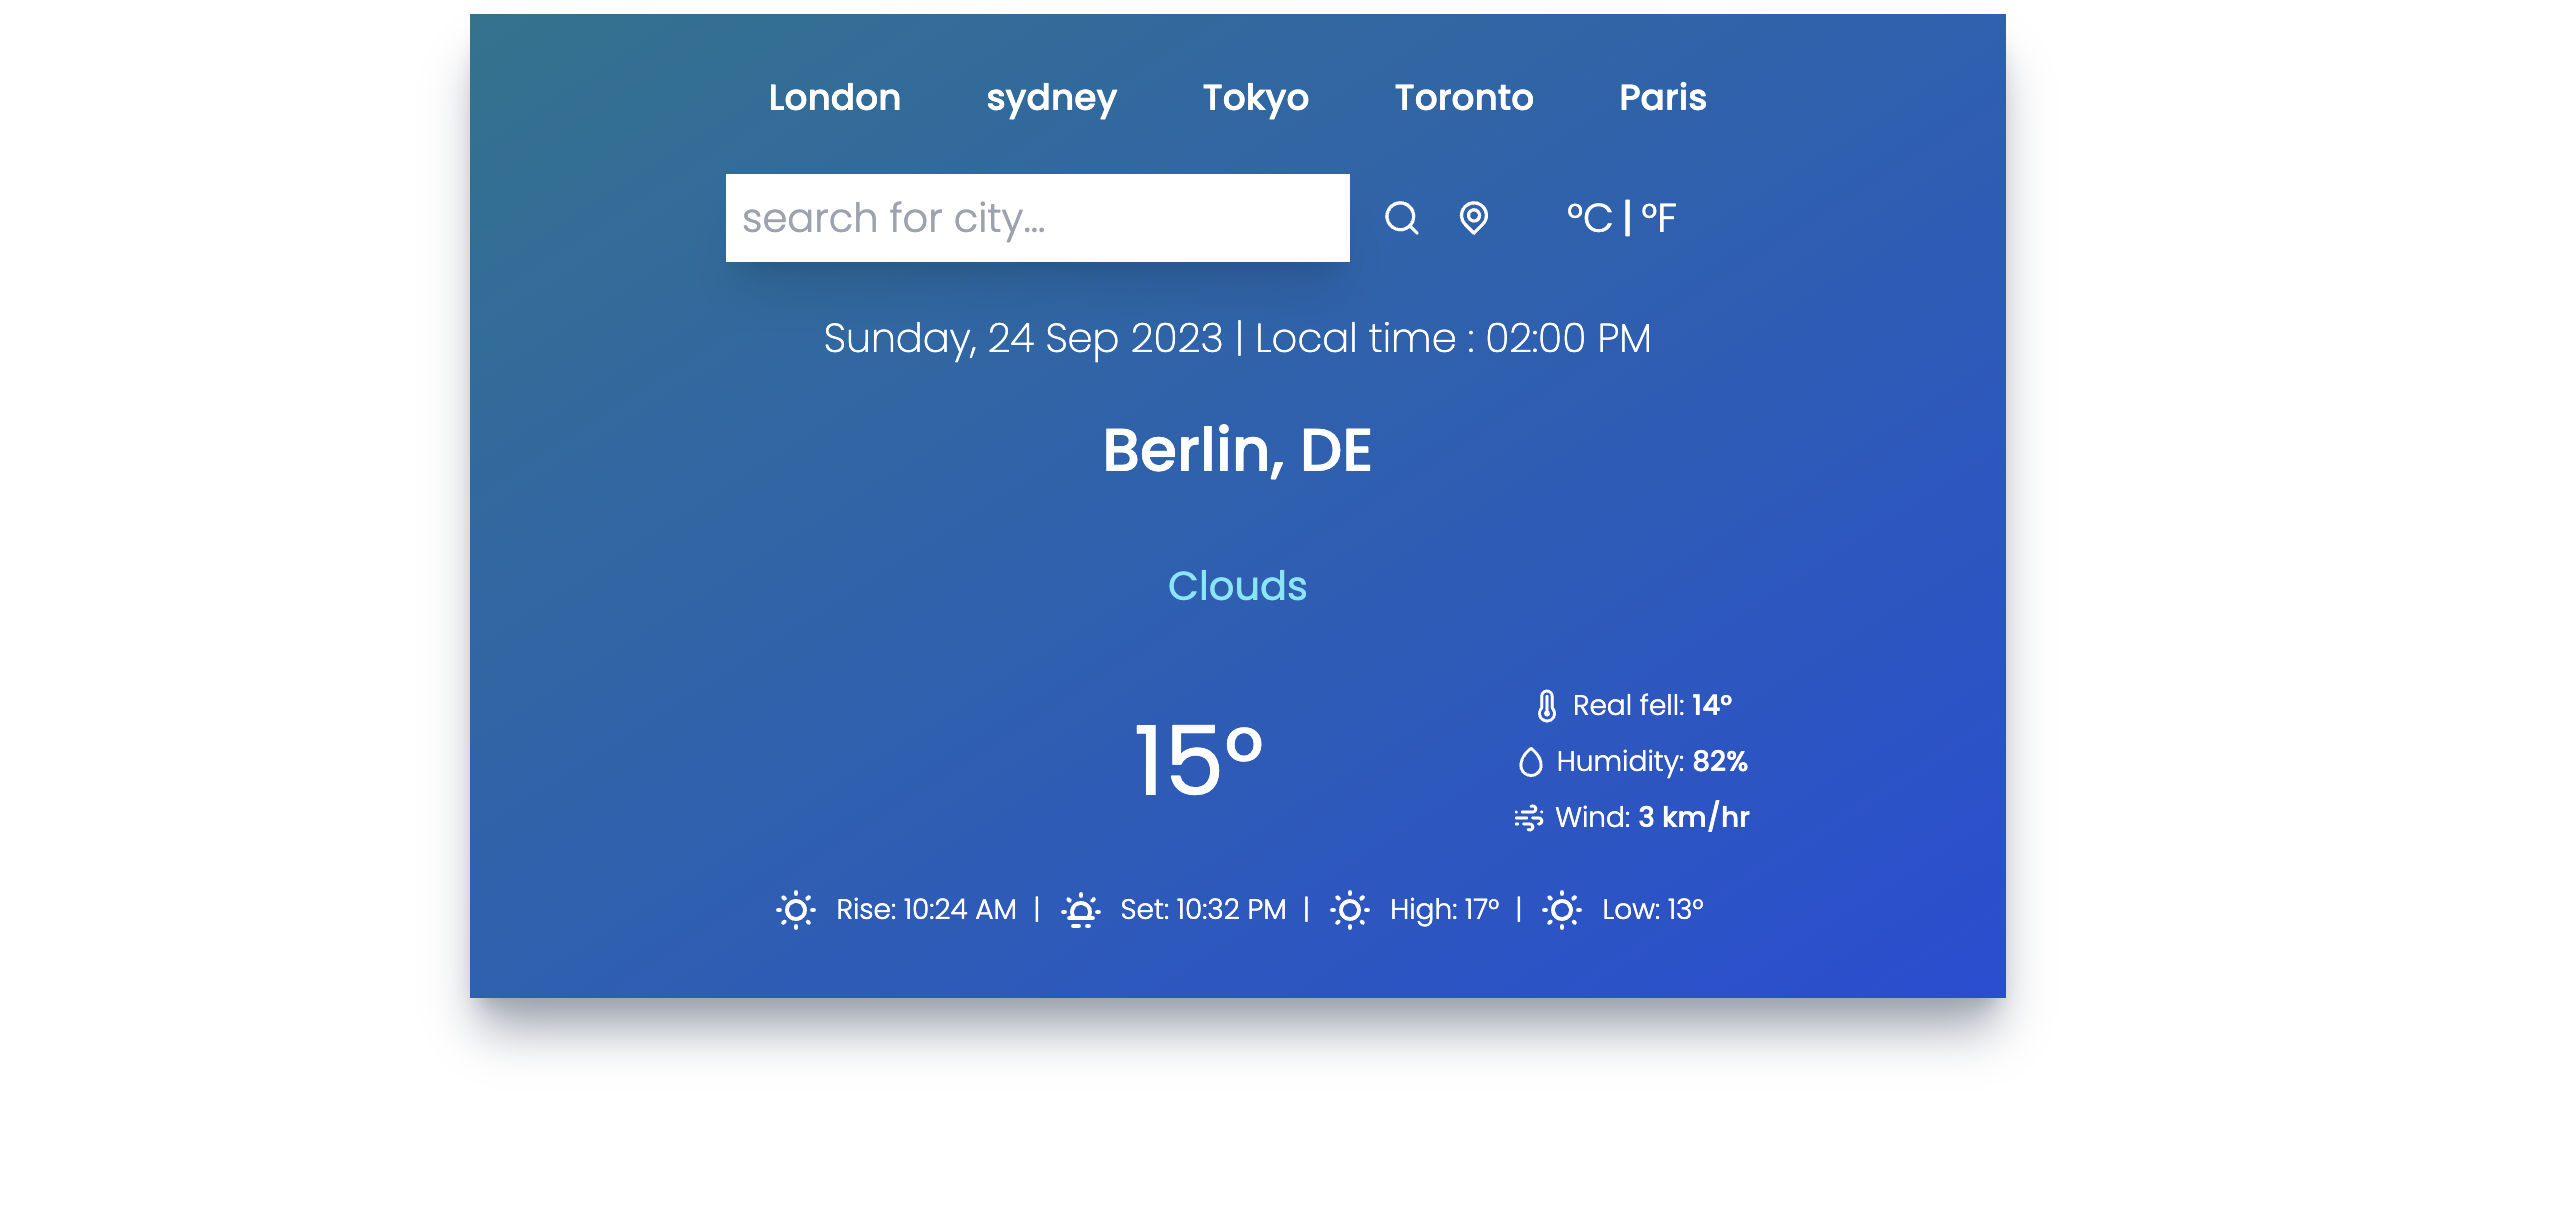This screenshot has height=1214, width=2562.
Task: Click the search magnifier icon
Action: click(1401, 217)
